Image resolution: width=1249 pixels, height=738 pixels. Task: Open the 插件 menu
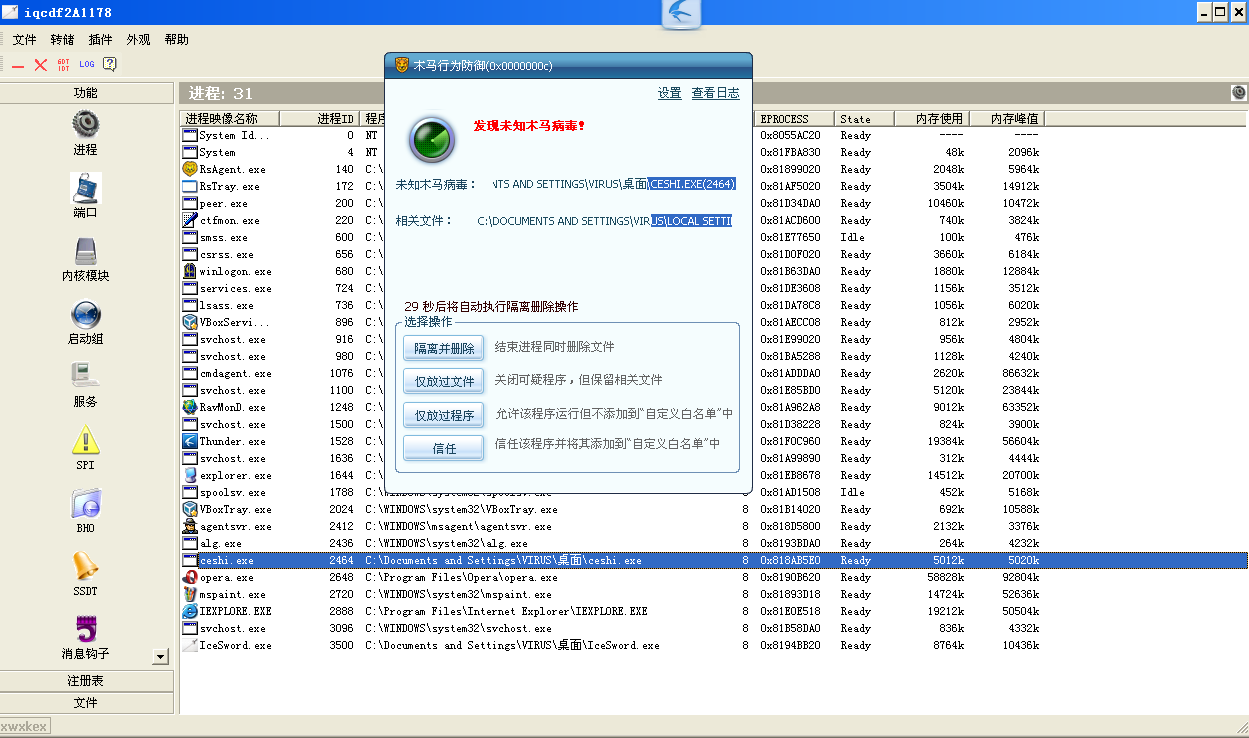pyautogui.click(x=100, y=40)
